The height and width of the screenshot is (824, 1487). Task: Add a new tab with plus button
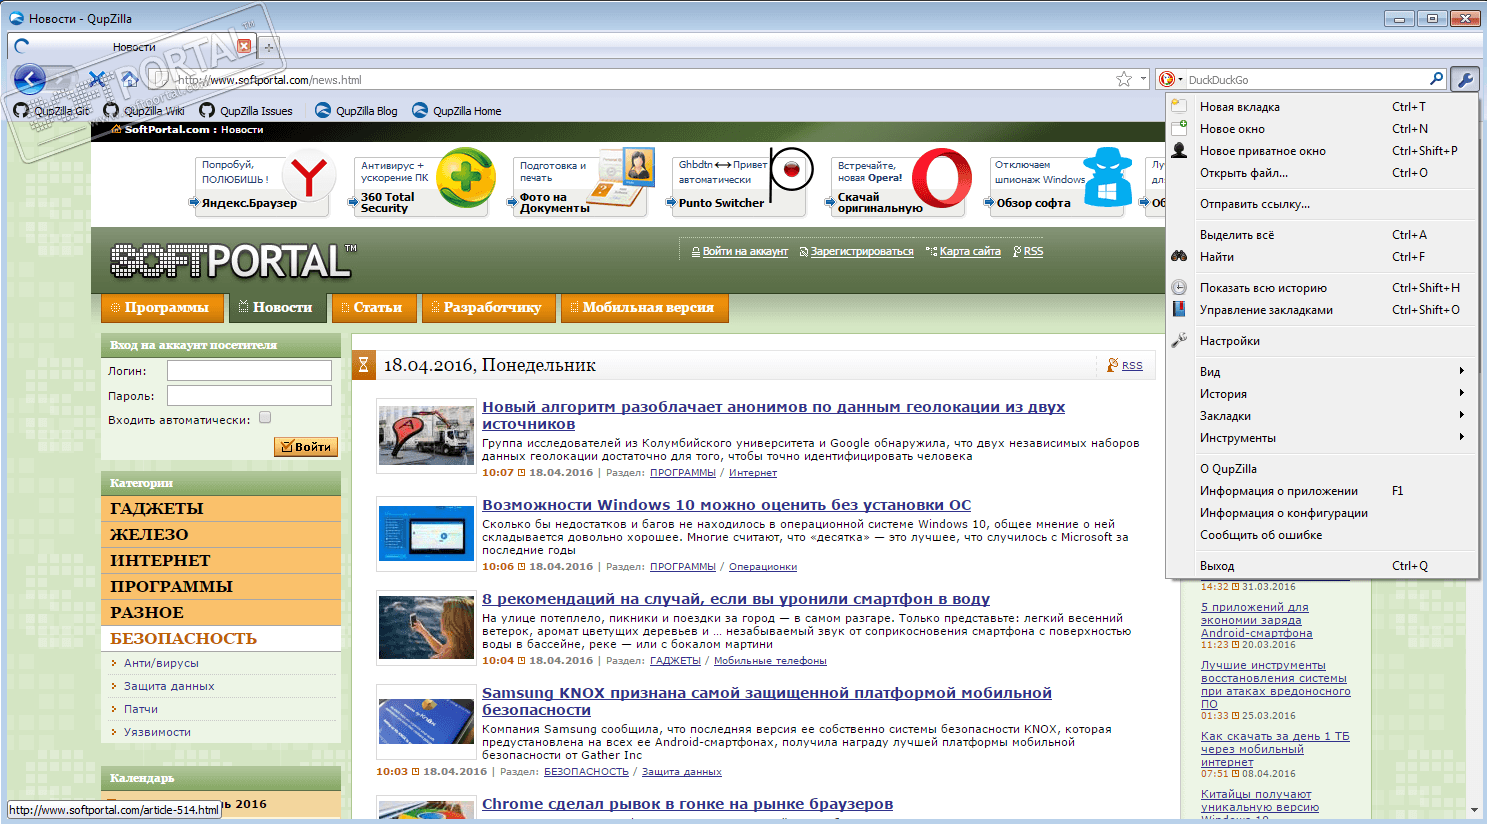click(268, 47)
